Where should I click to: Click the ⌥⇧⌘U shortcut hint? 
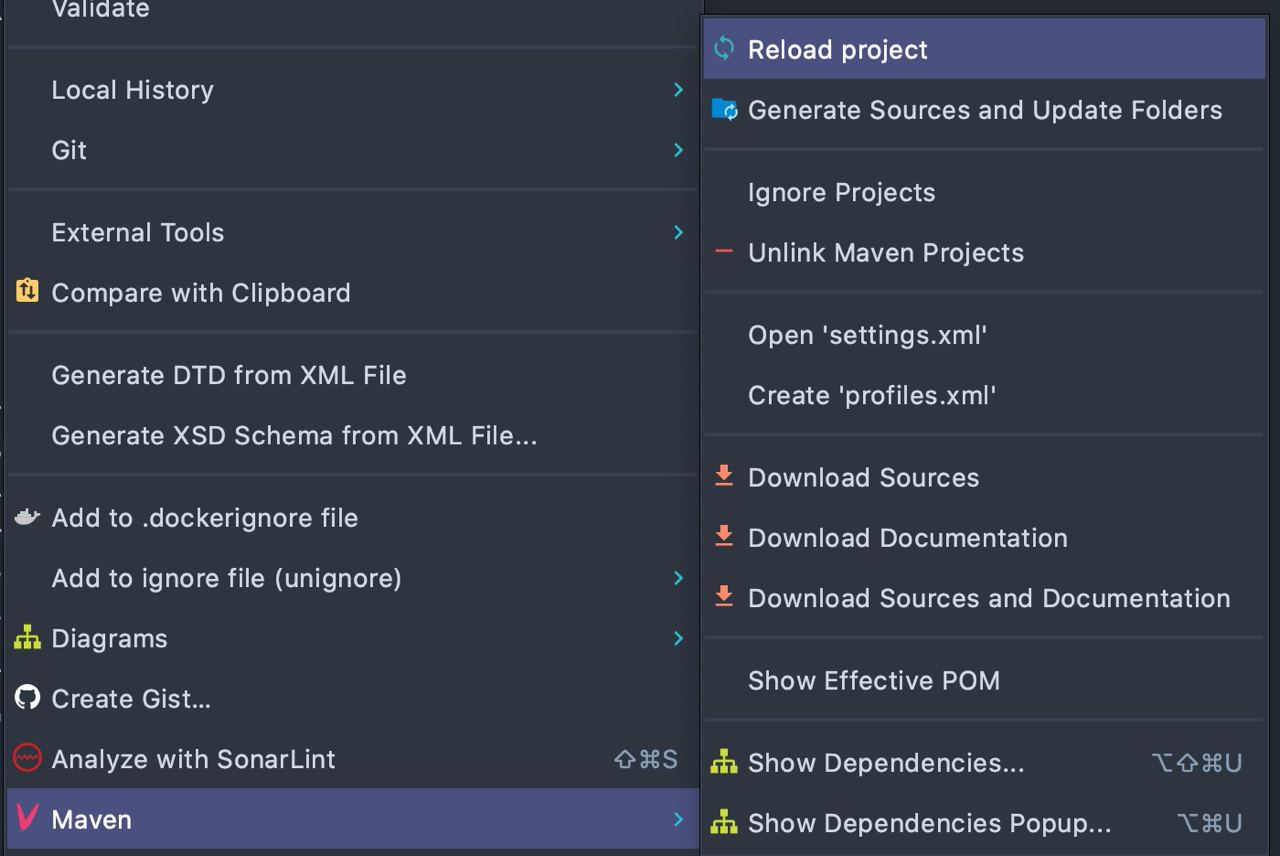point(1197,763)
